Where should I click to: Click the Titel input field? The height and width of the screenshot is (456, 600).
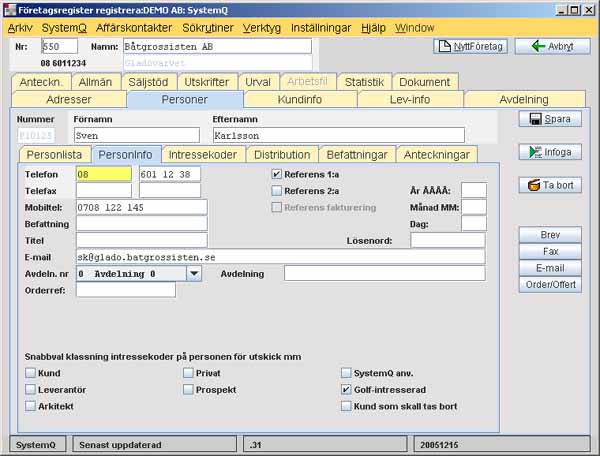pyautogui.click(x=142, y=240)
